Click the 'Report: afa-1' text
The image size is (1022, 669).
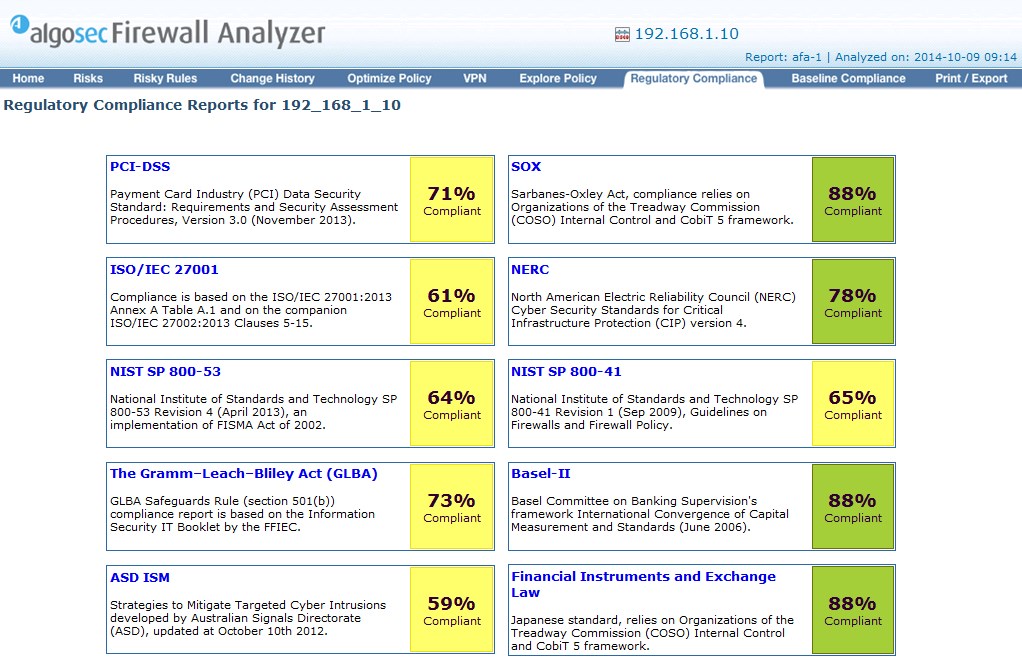coord(783,57)
